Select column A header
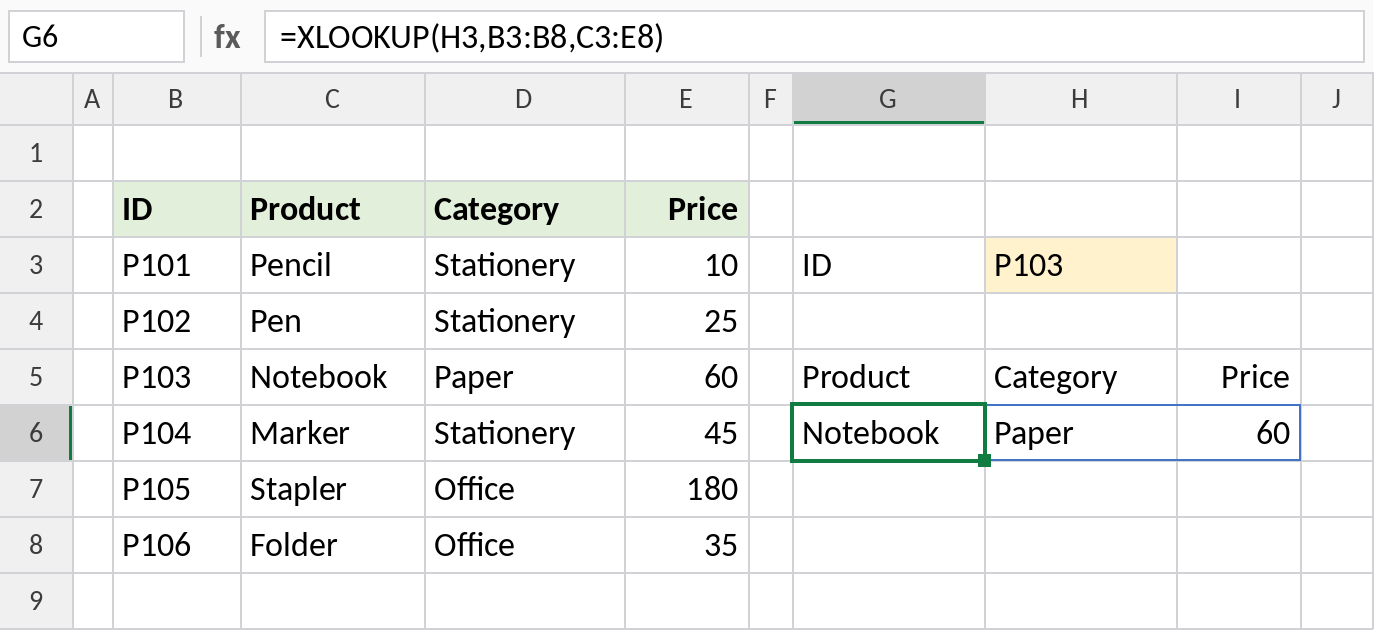1374x630 pixels. (x=93, y=98)
